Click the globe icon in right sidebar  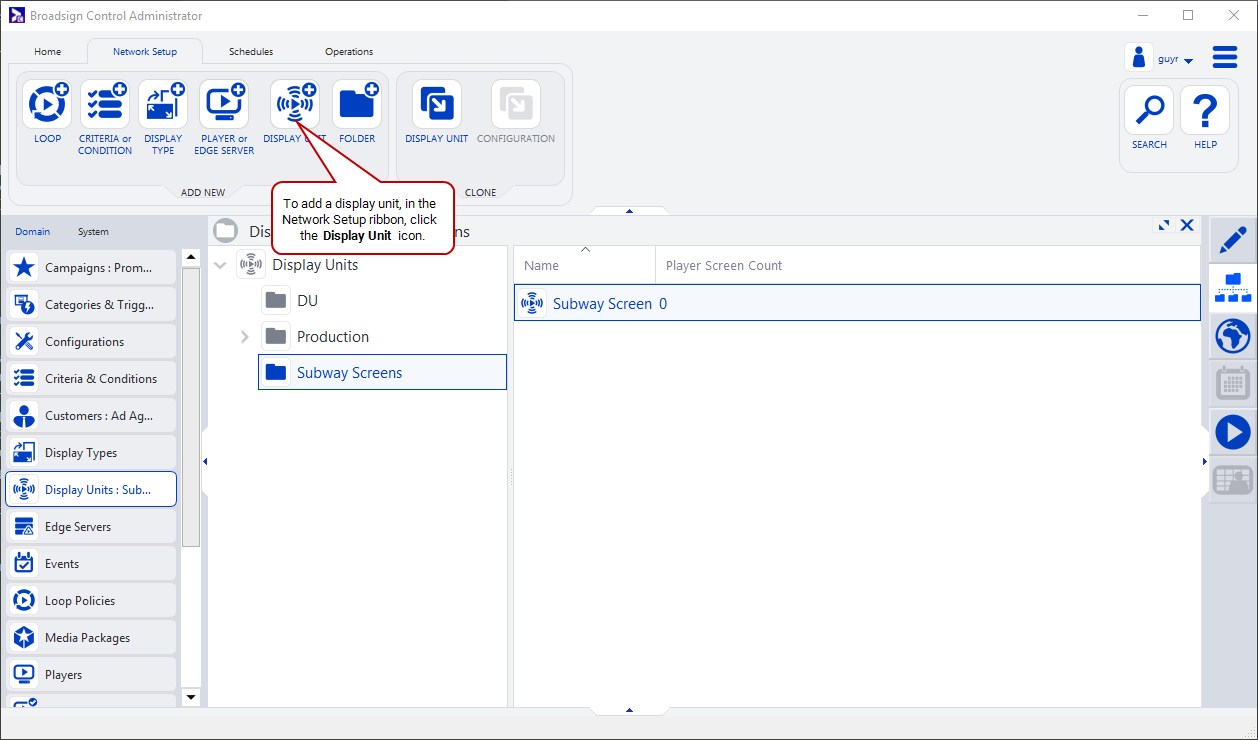point(1233,335)
